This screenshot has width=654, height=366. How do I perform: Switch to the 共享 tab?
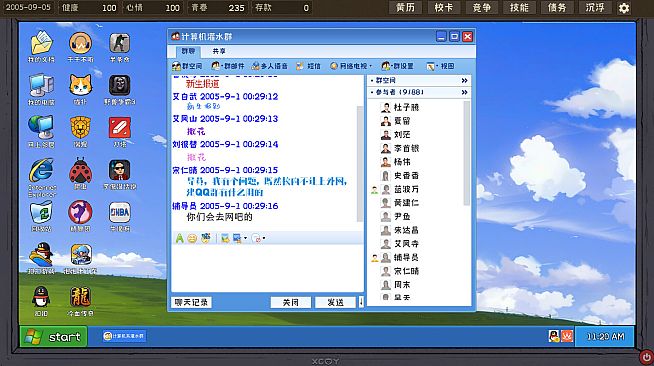219,51
